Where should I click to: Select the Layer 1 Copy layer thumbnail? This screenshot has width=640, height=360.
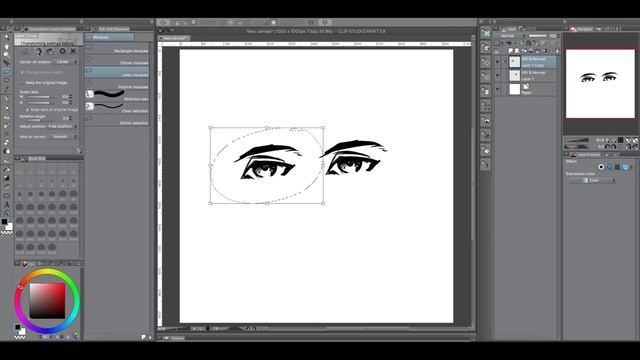515,62
